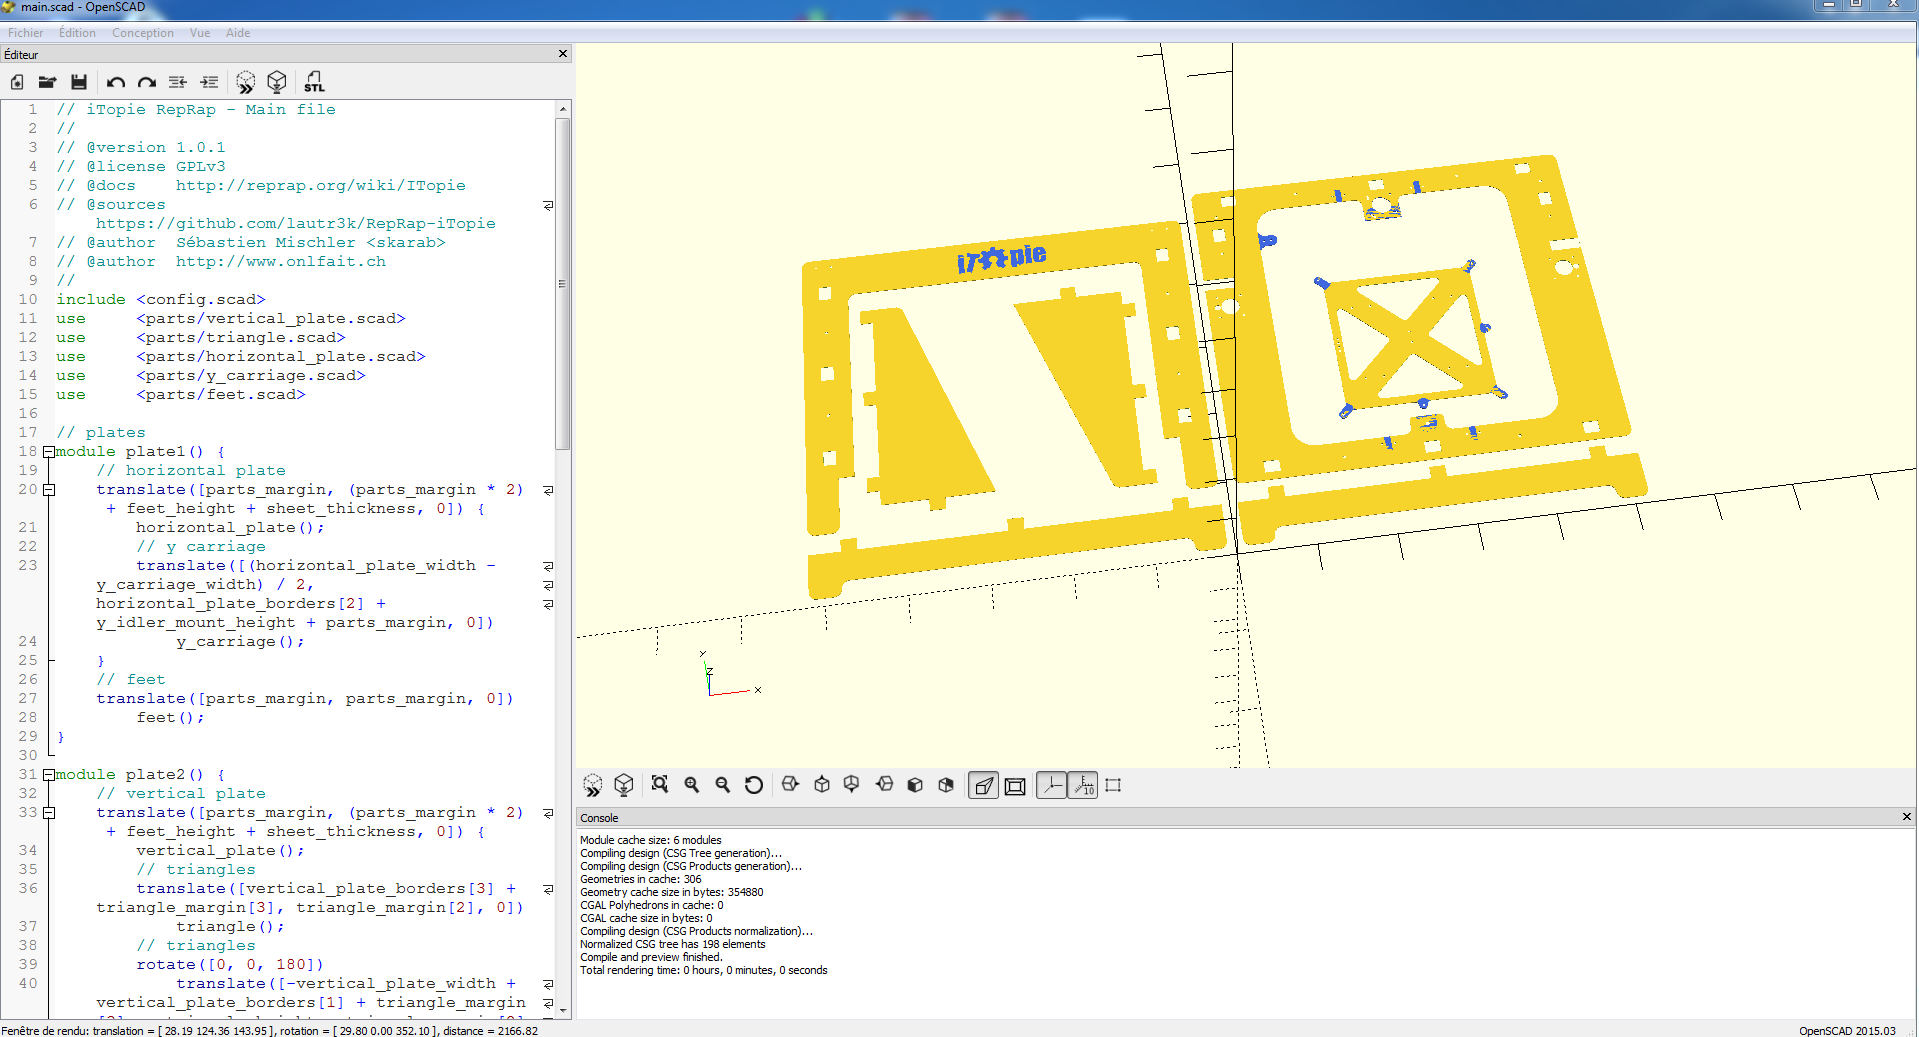Run Preview from the editor toolbar
The width and height of the screenshot is (1919, 1037).
click(x=246, y=82)
